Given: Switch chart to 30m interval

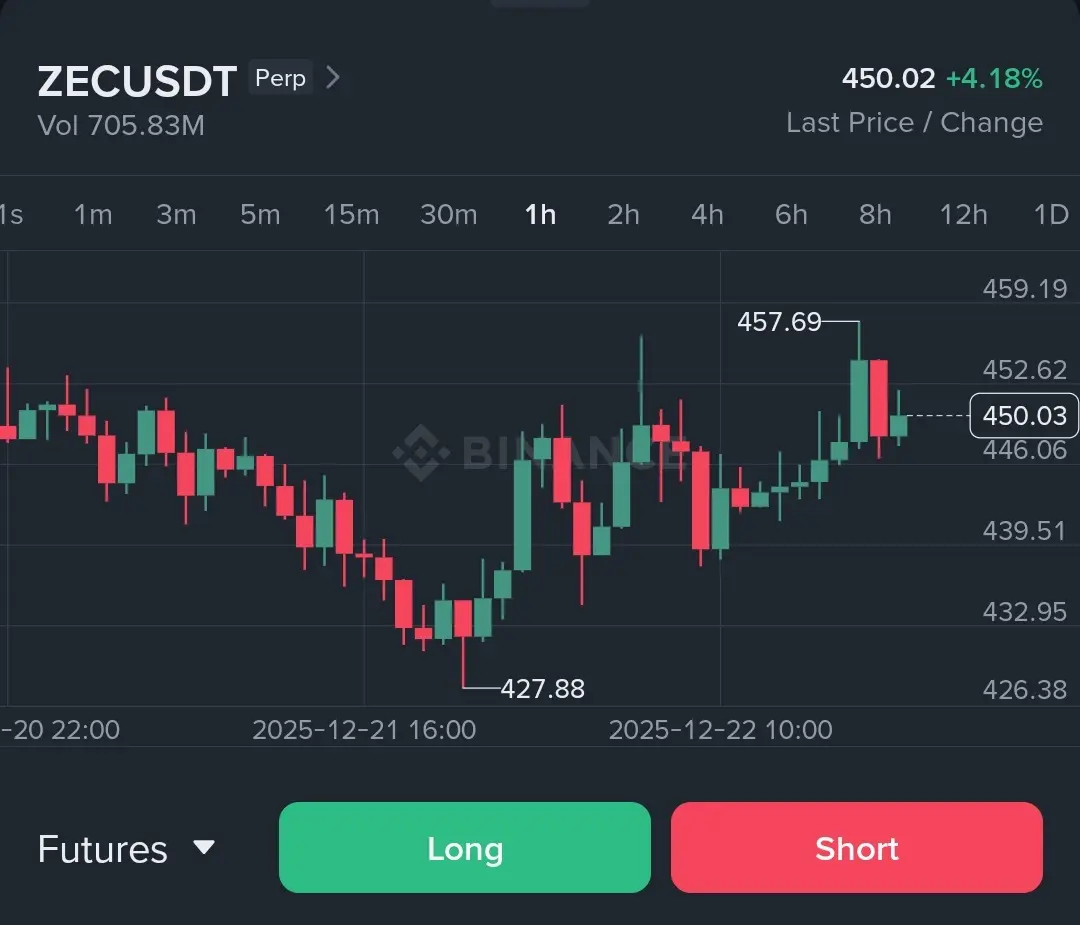Looking at the screenshot, I should coord(448,214).
